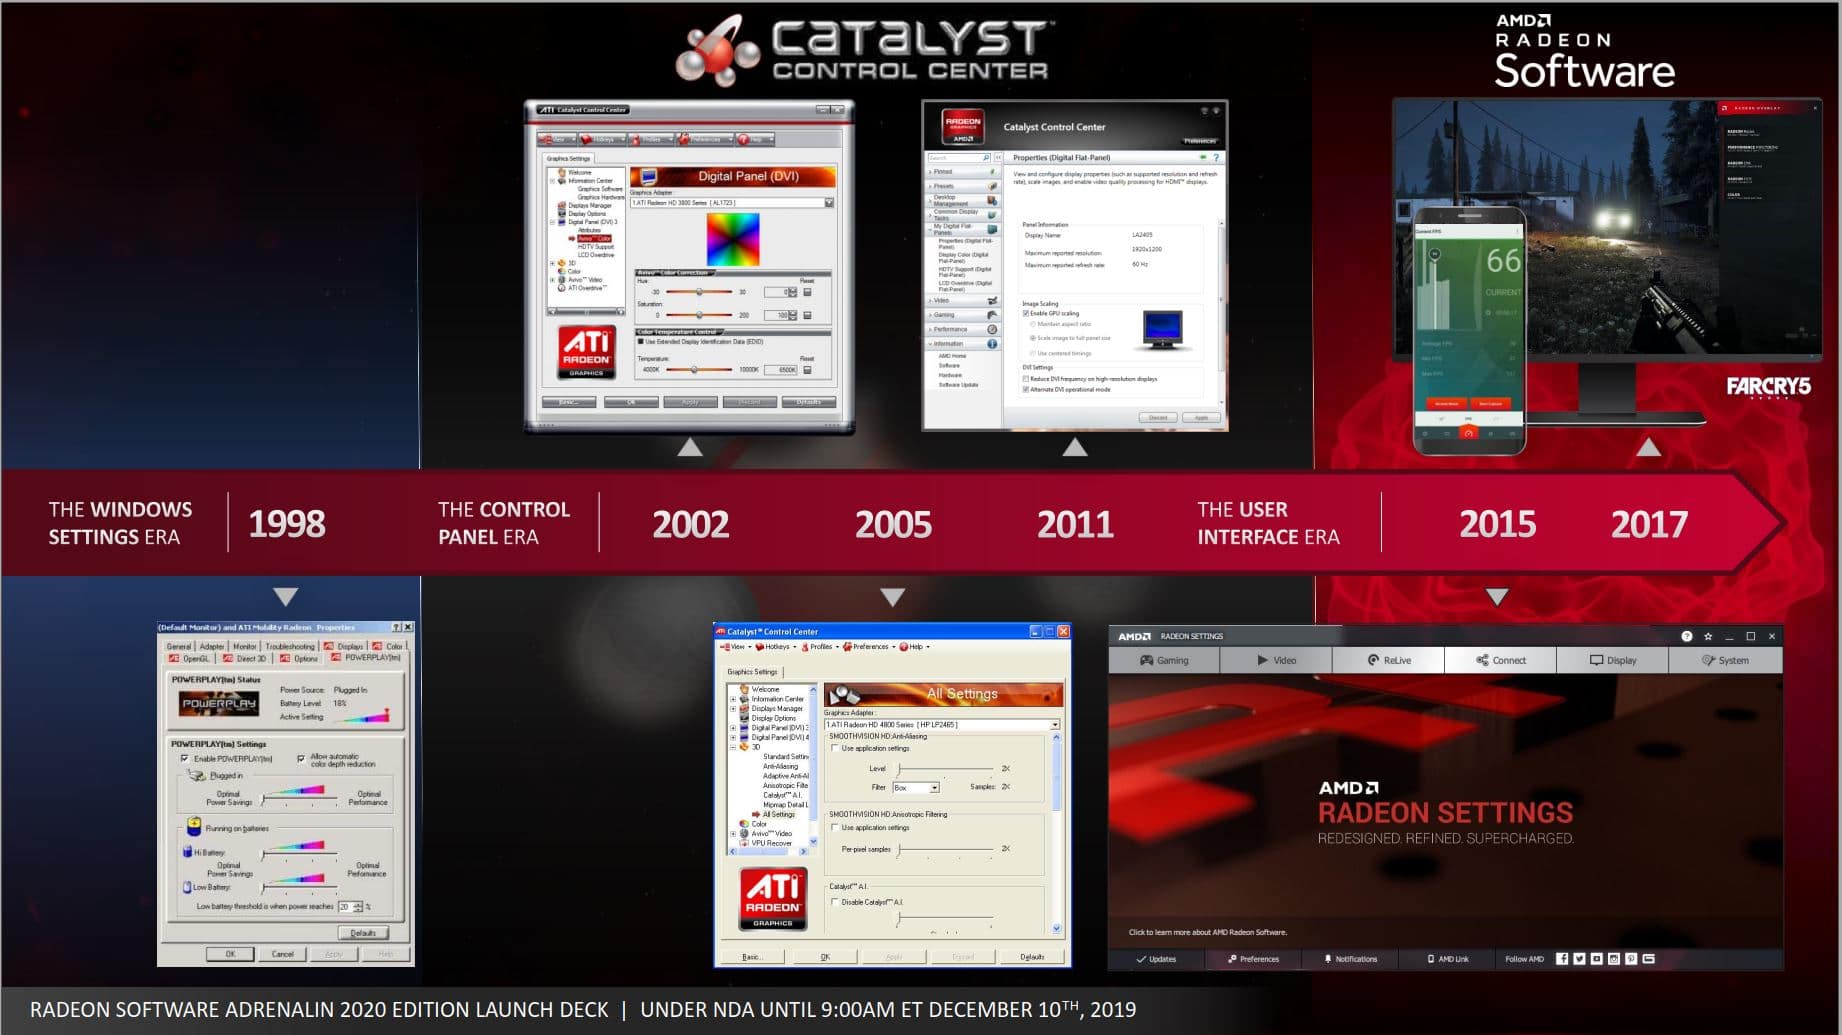Enable Use application settings for Anti-Aliasing
This screenshot has width=1842, height=1035.
[x=835, y=748]
